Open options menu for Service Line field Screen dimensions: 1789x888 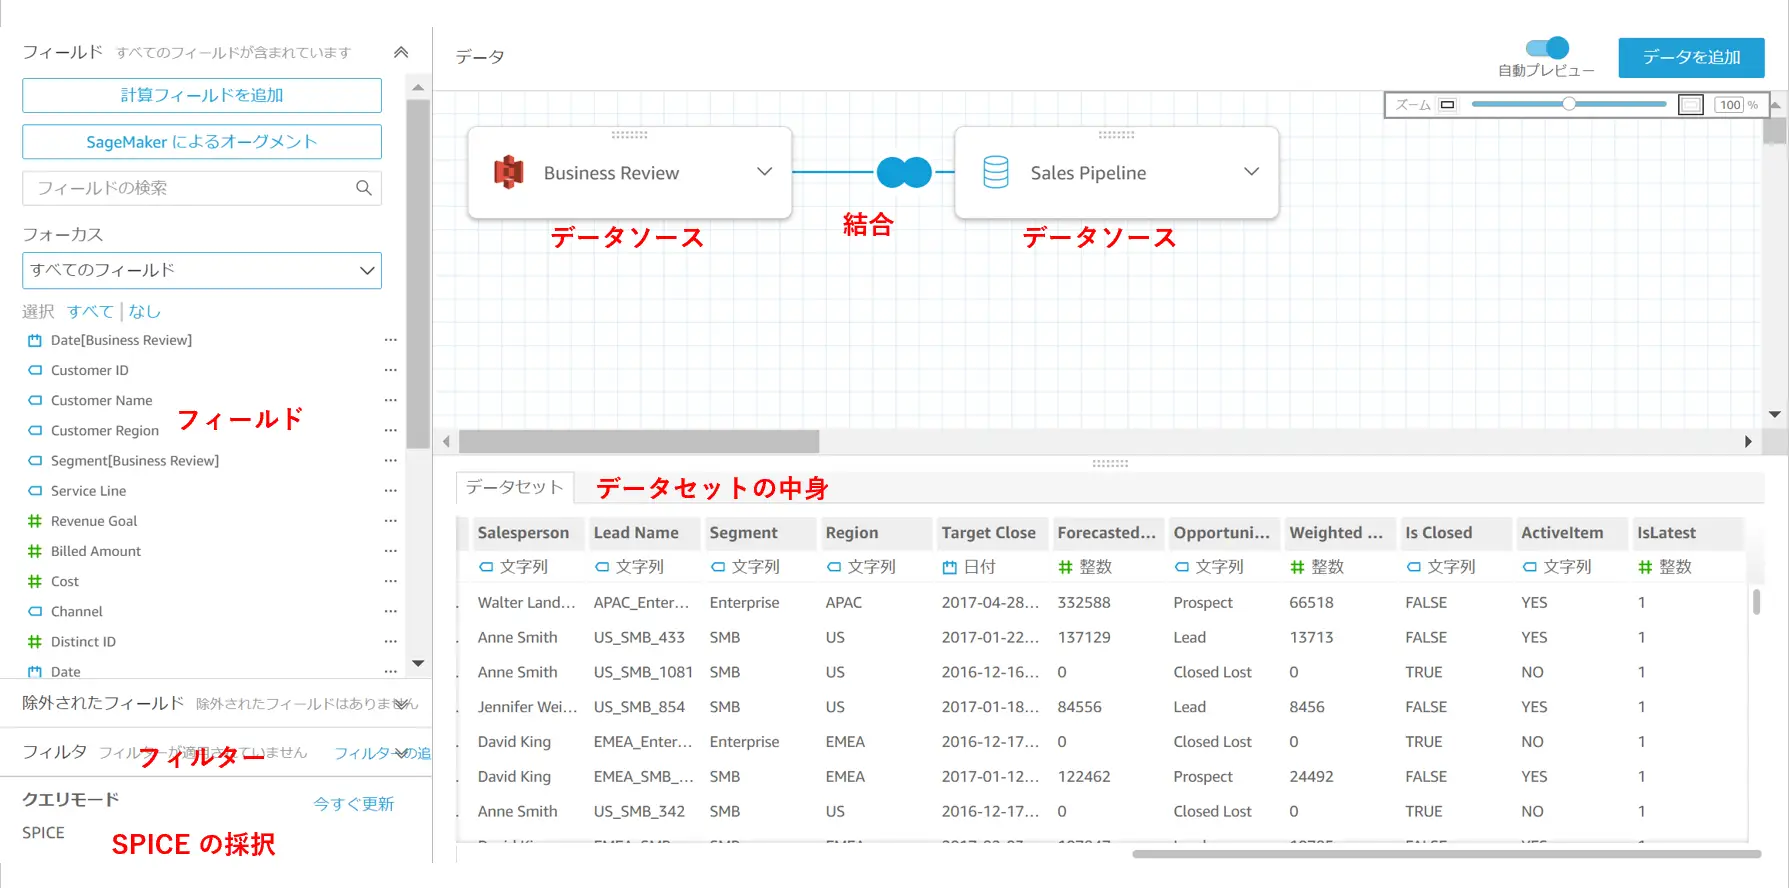390,491
